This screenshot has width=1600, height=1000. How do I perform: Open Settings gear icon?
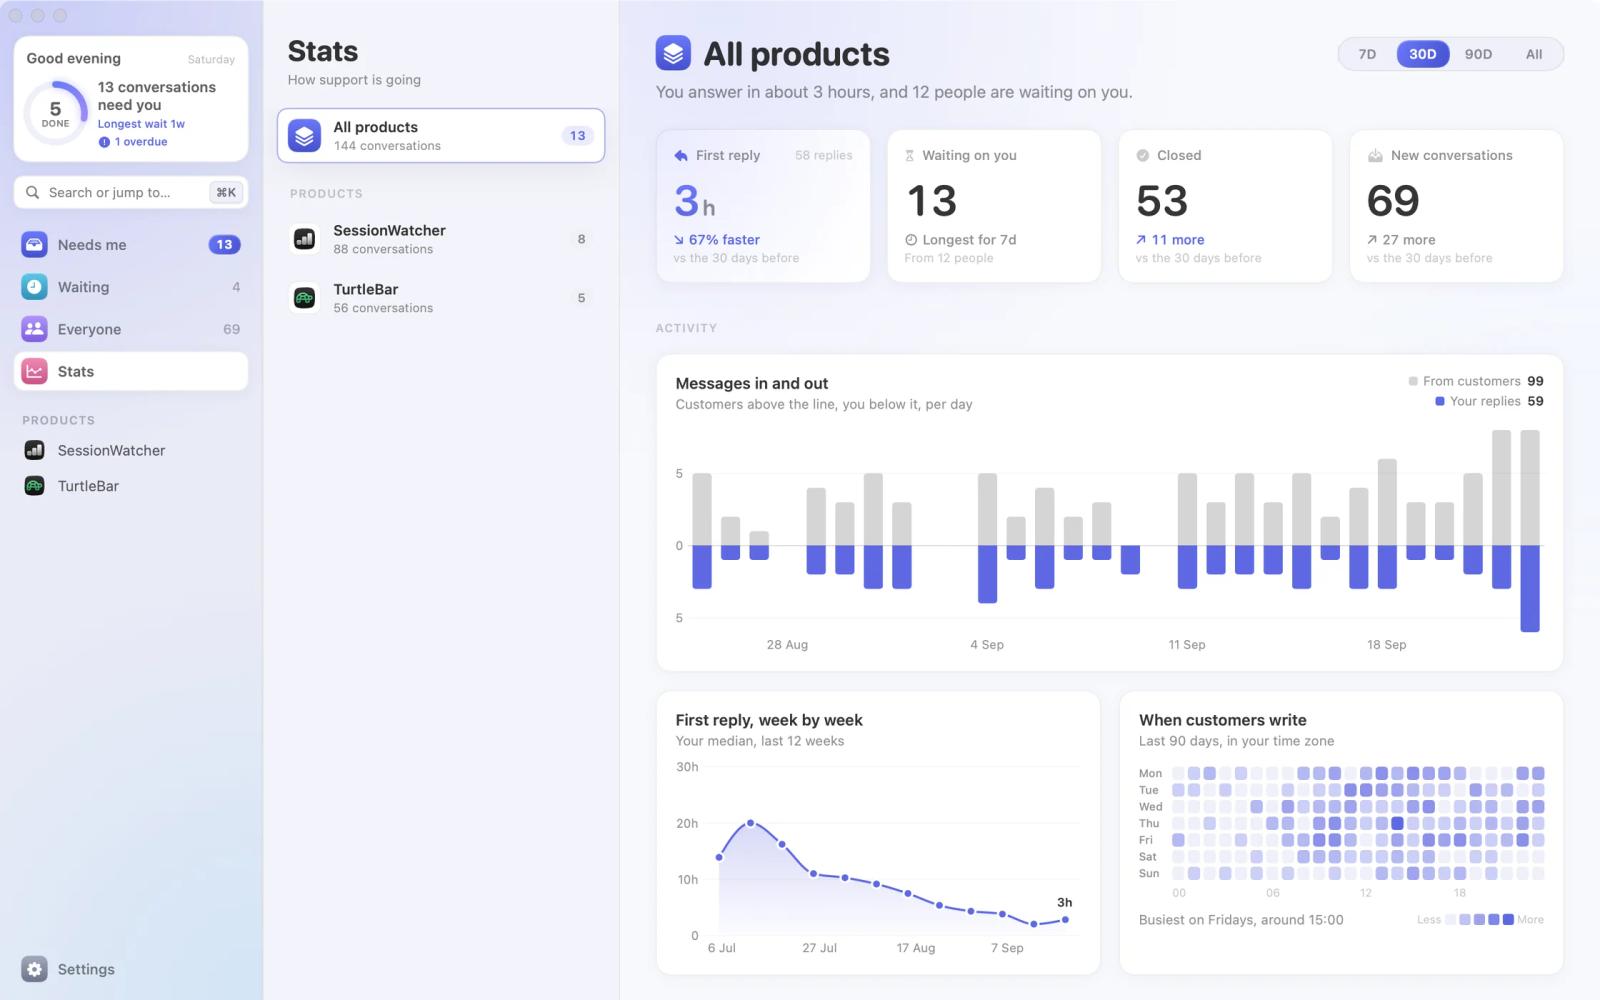(34, 969)
